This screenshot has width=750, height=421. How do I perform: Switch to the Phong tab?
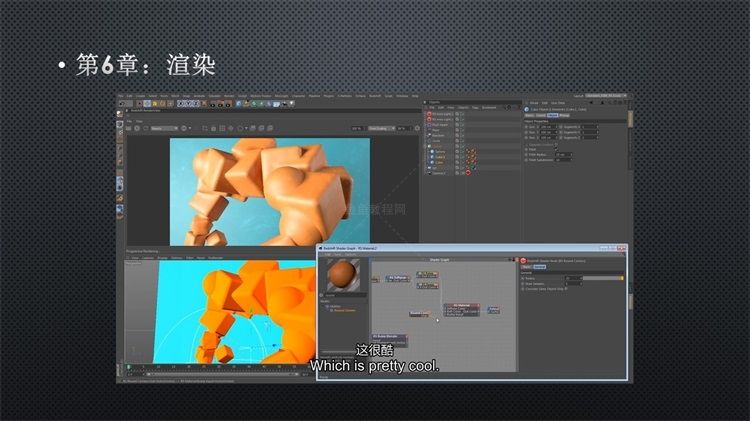pyautogui.click(x=564, y=115)
